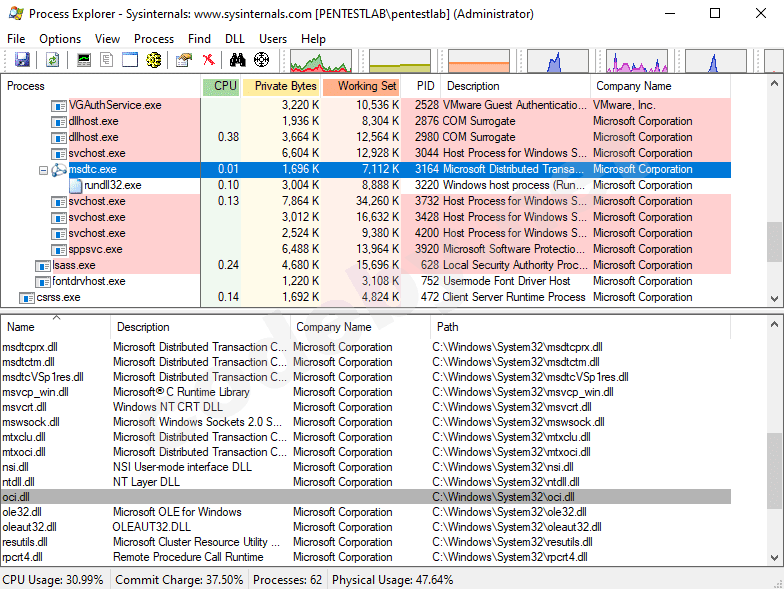
Task: Click the magenta network history graph
Action: pyautogui.click(x=637, y=61)
